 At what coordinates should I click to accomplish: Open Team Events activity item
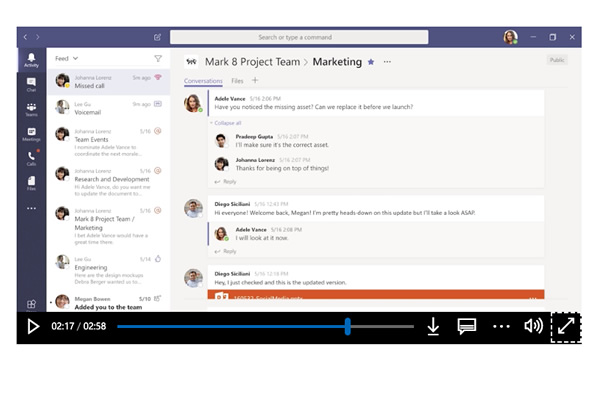(109, 142)
